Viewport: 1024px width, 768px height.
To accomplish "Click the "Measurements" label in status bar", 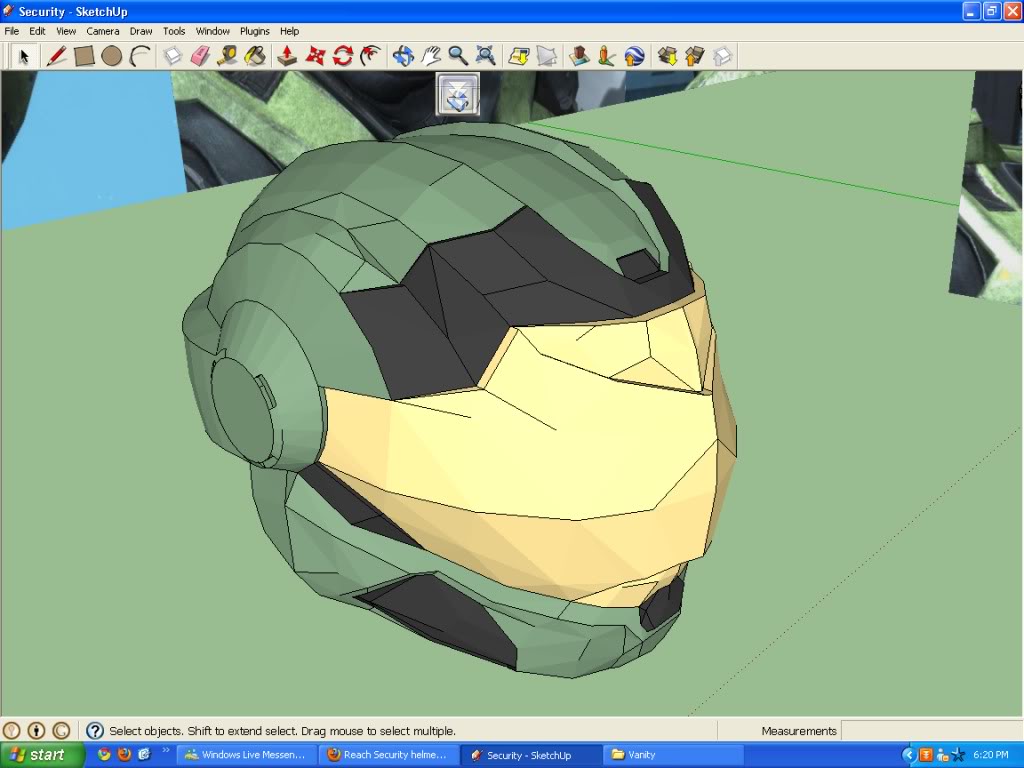I will pyautogui.click(x=799, y=731).
